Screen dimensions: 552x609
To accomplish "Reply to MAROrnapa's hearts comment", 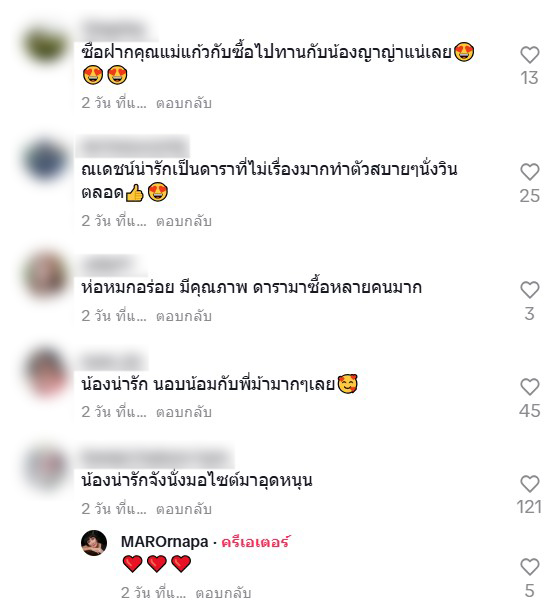I will 223,593.
